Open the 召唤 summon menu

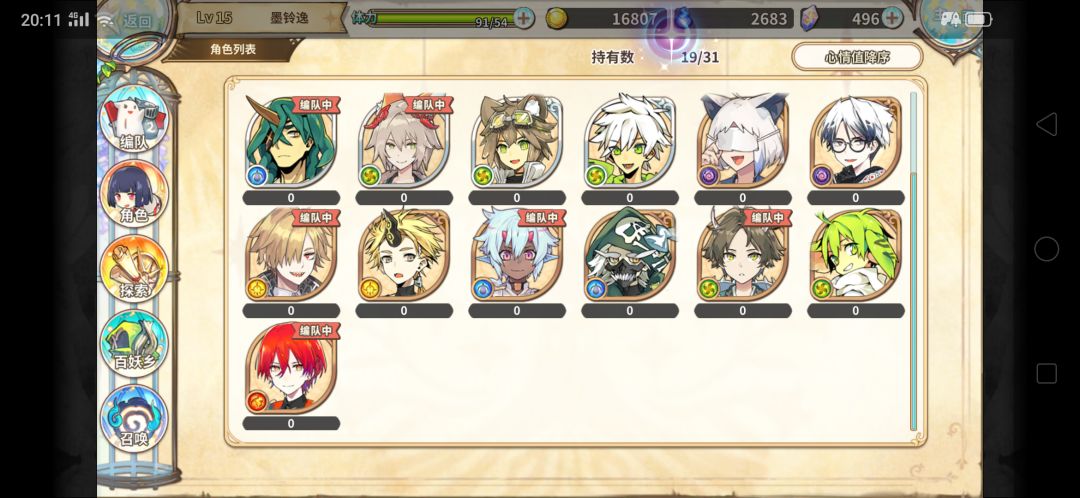pos(134,417)
